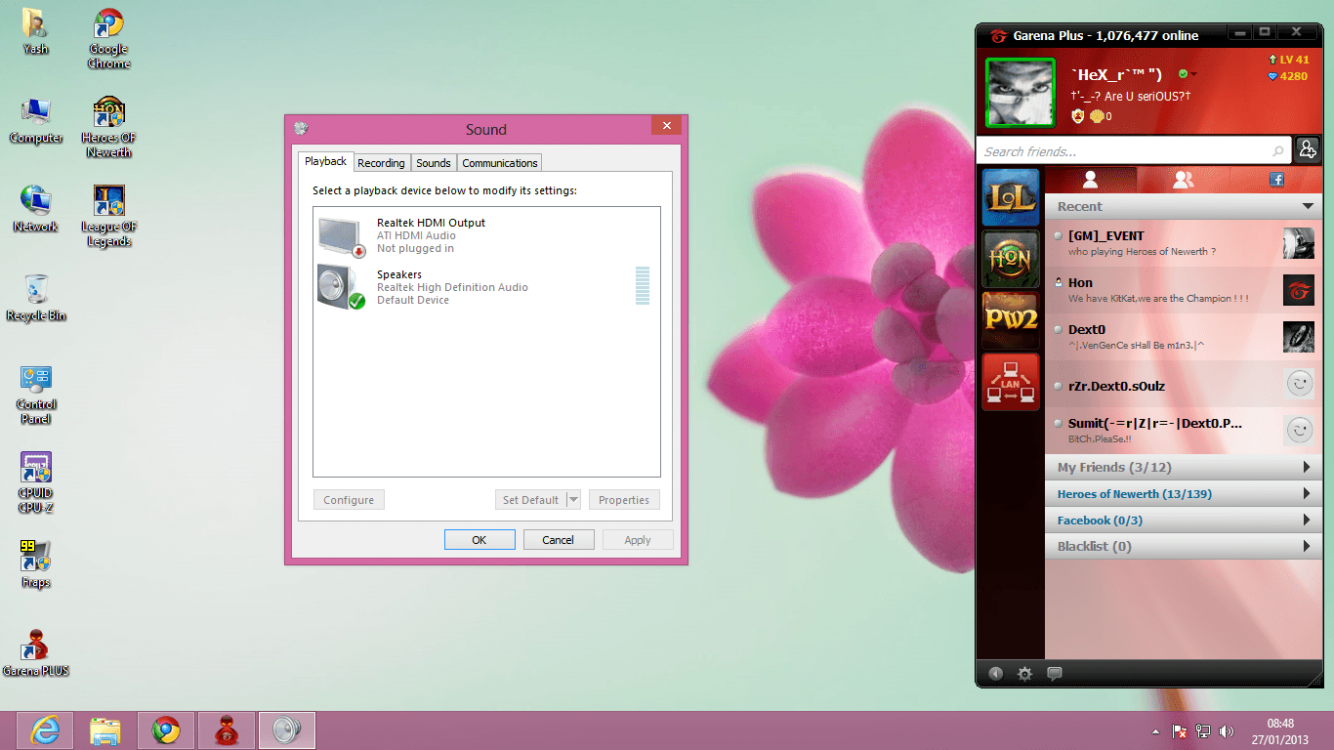The image size is (1334, 750).
Task: Click the search magnifier icon in Garena
Action: point(1278,152)
